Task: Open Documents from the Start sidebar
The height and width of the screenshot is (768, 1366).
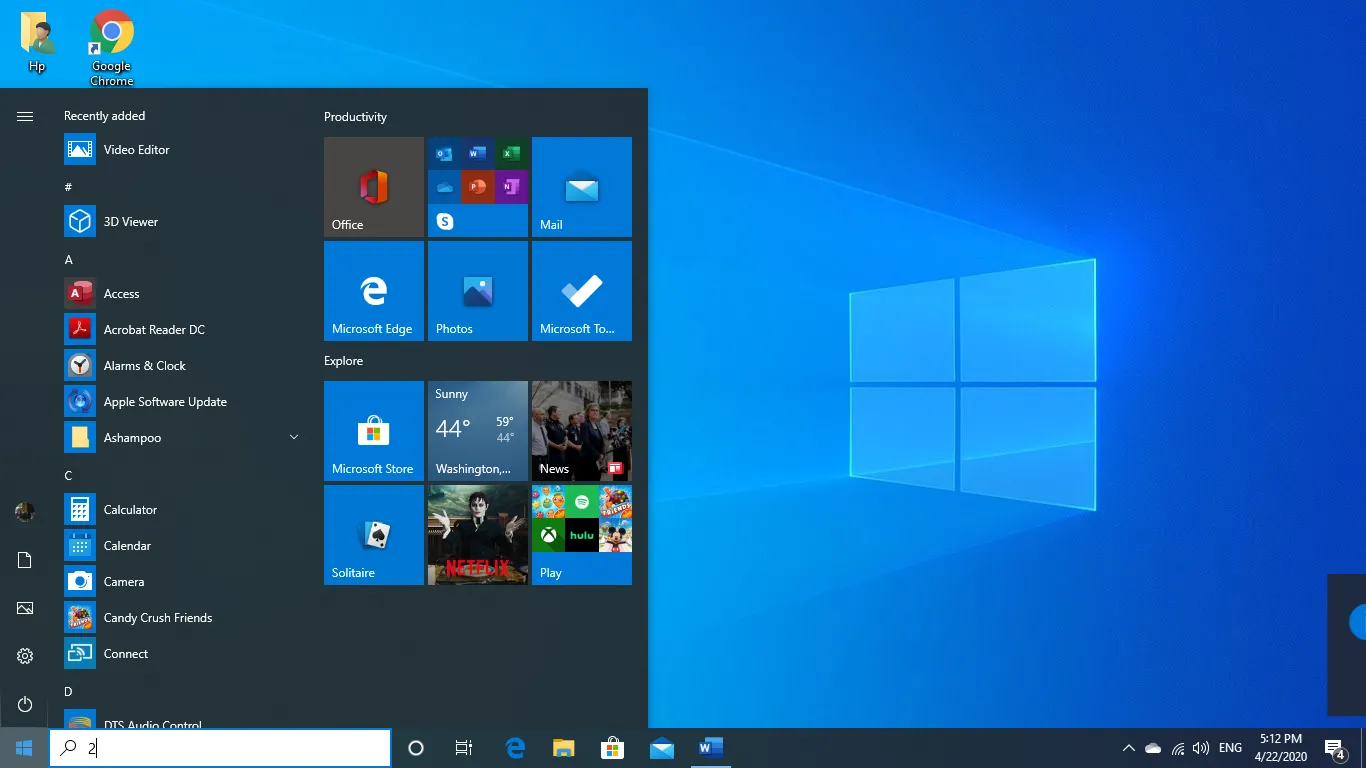Action: (x=25, y=560)
